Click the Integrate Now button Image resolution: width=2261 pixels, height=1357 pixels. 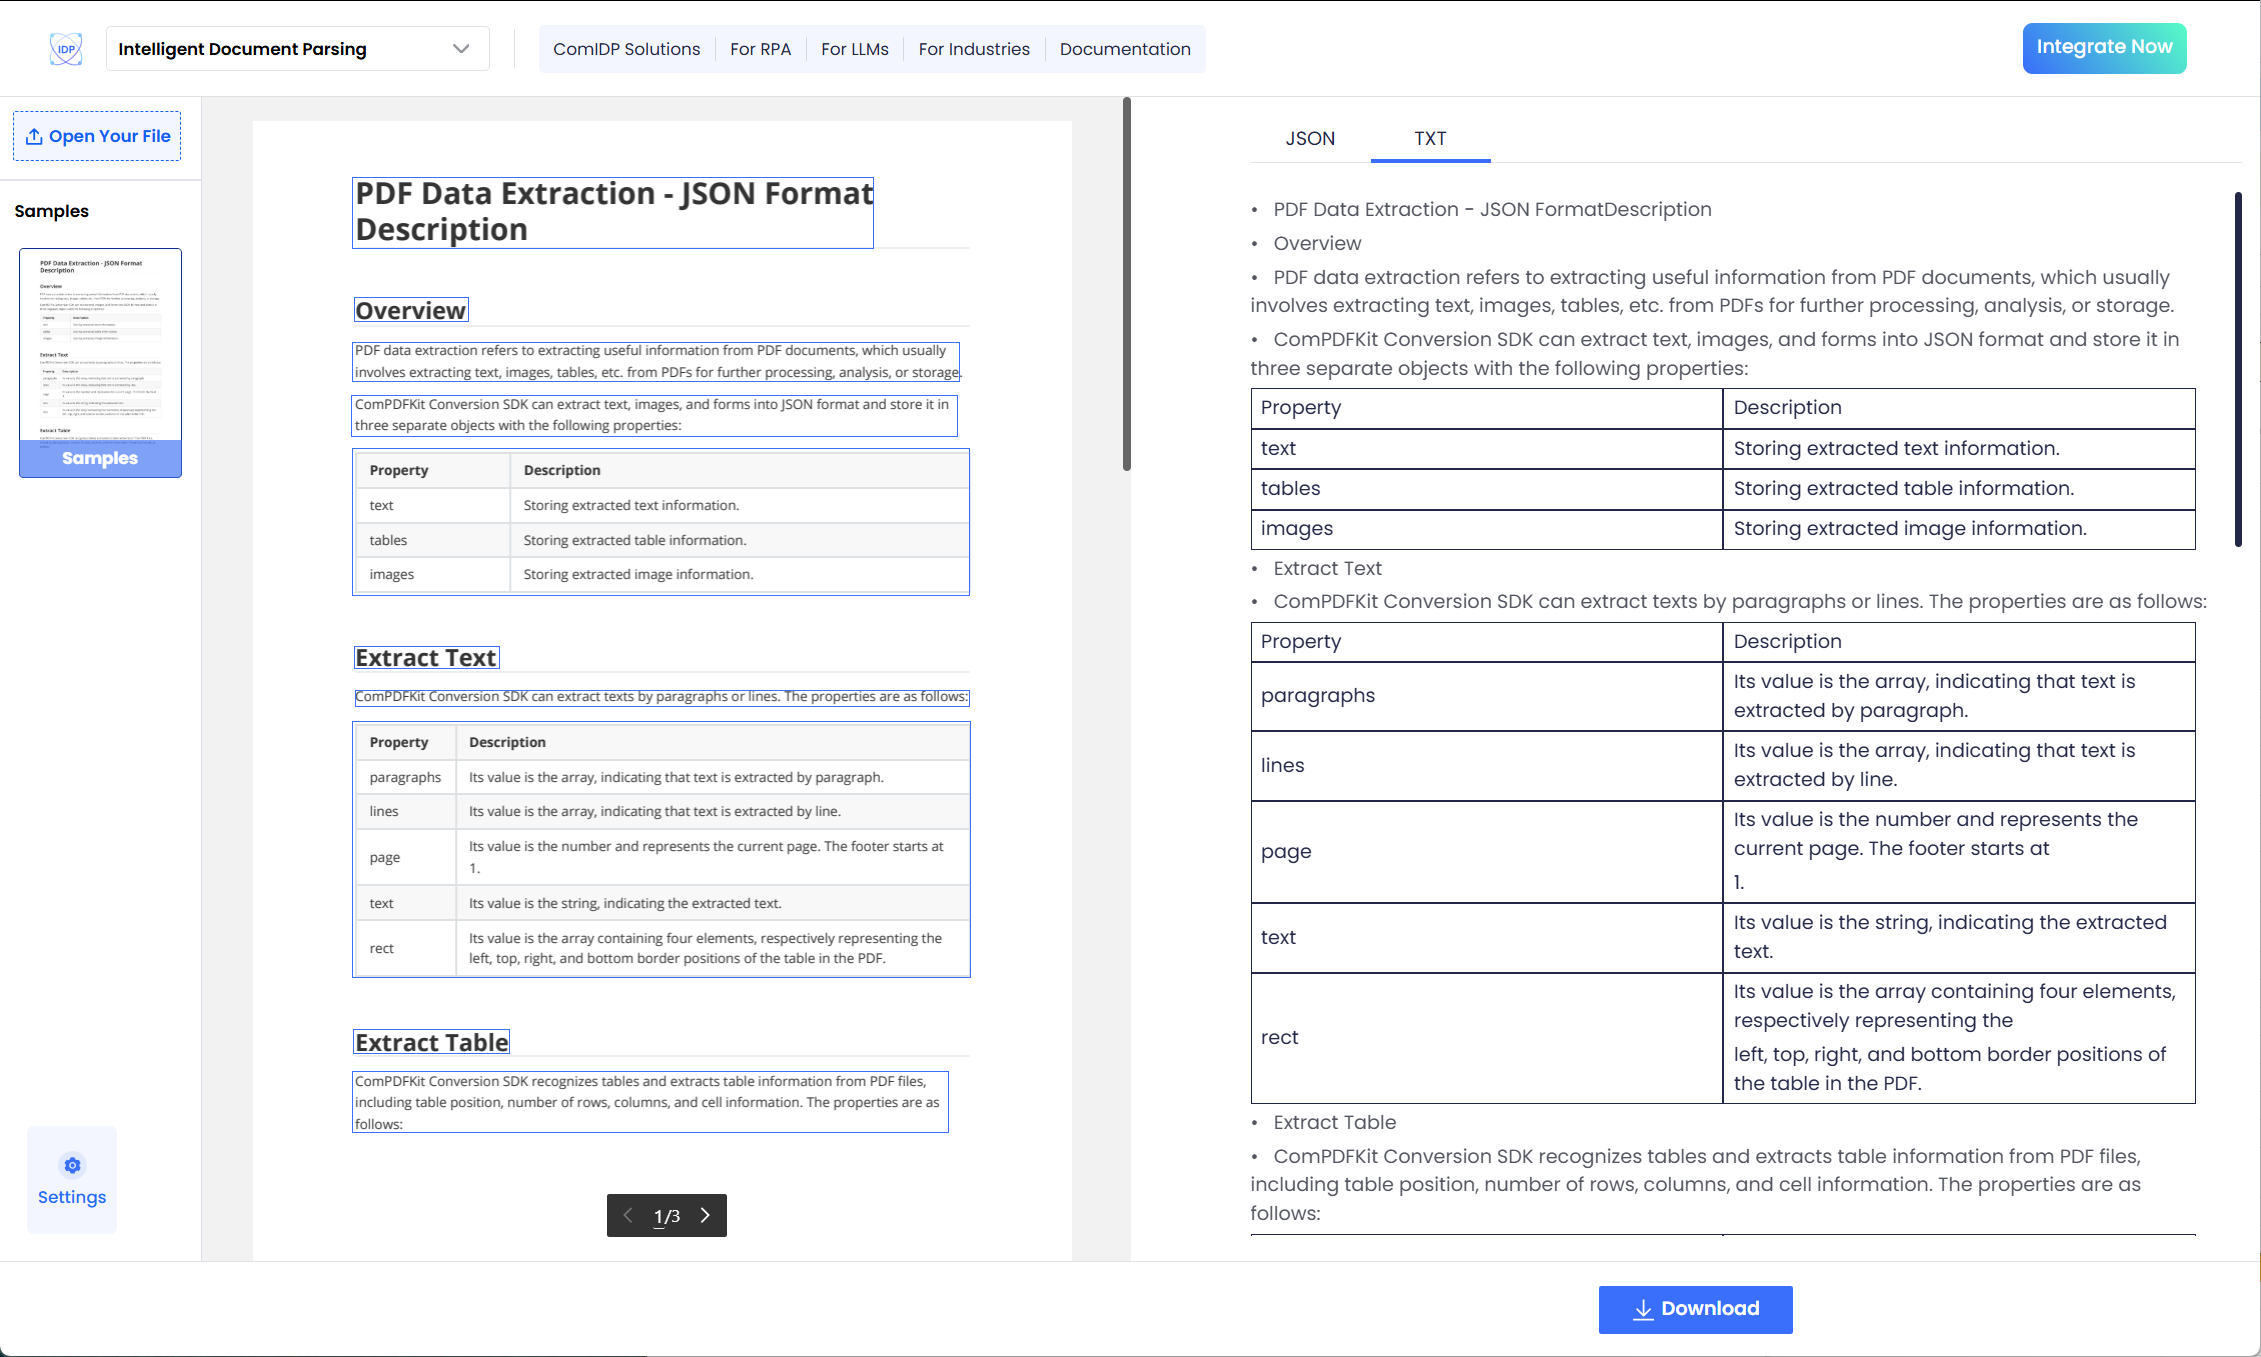point(2104,48)
